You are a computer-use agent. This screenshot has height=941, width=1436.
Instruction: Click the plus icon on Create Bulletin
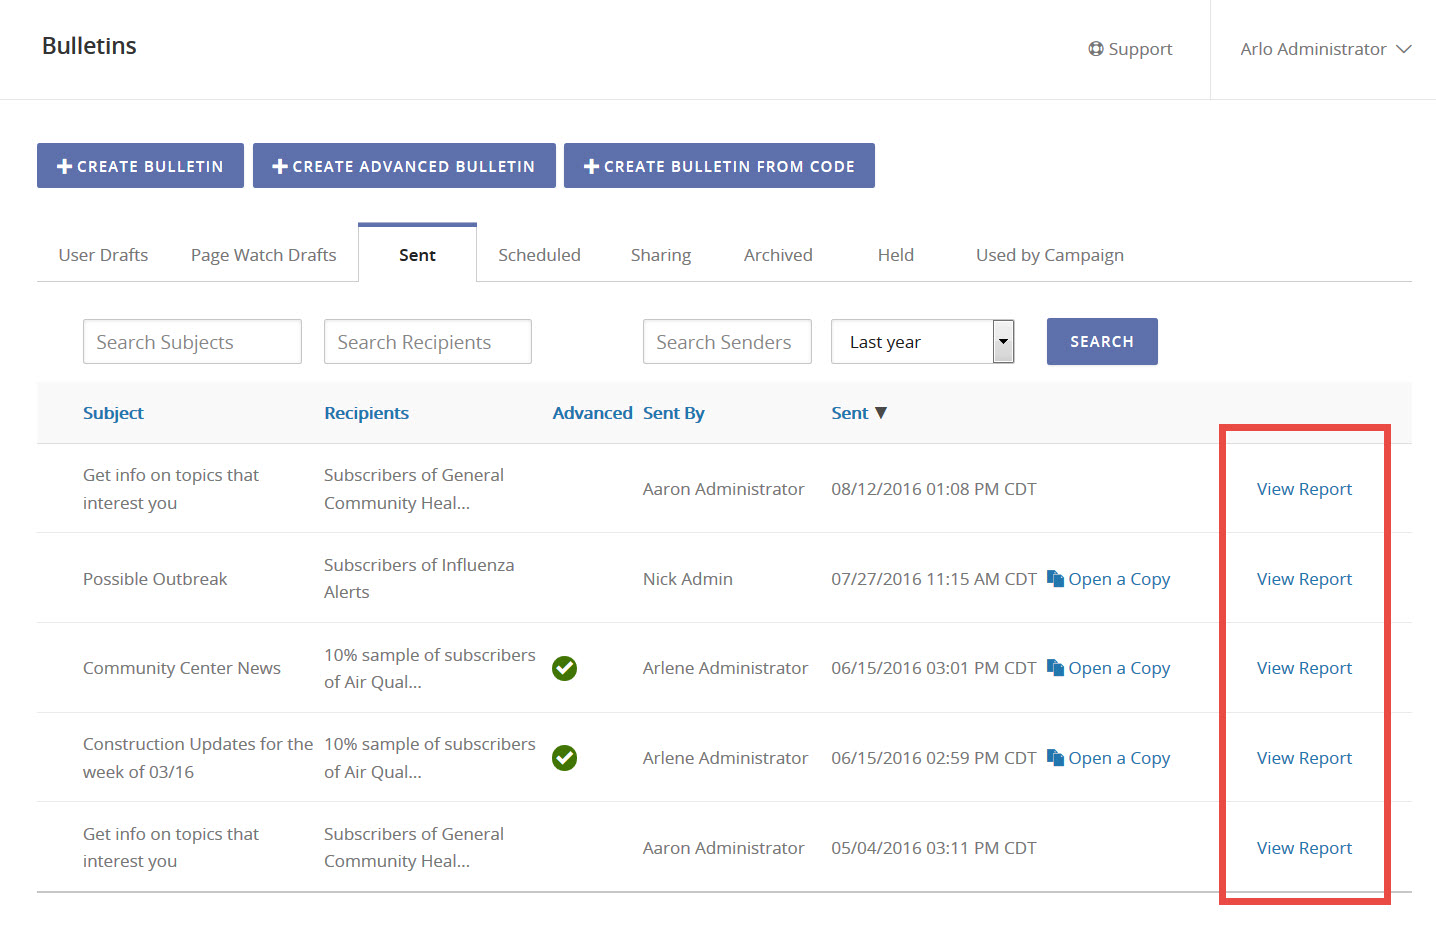click(x=64, y=165)
